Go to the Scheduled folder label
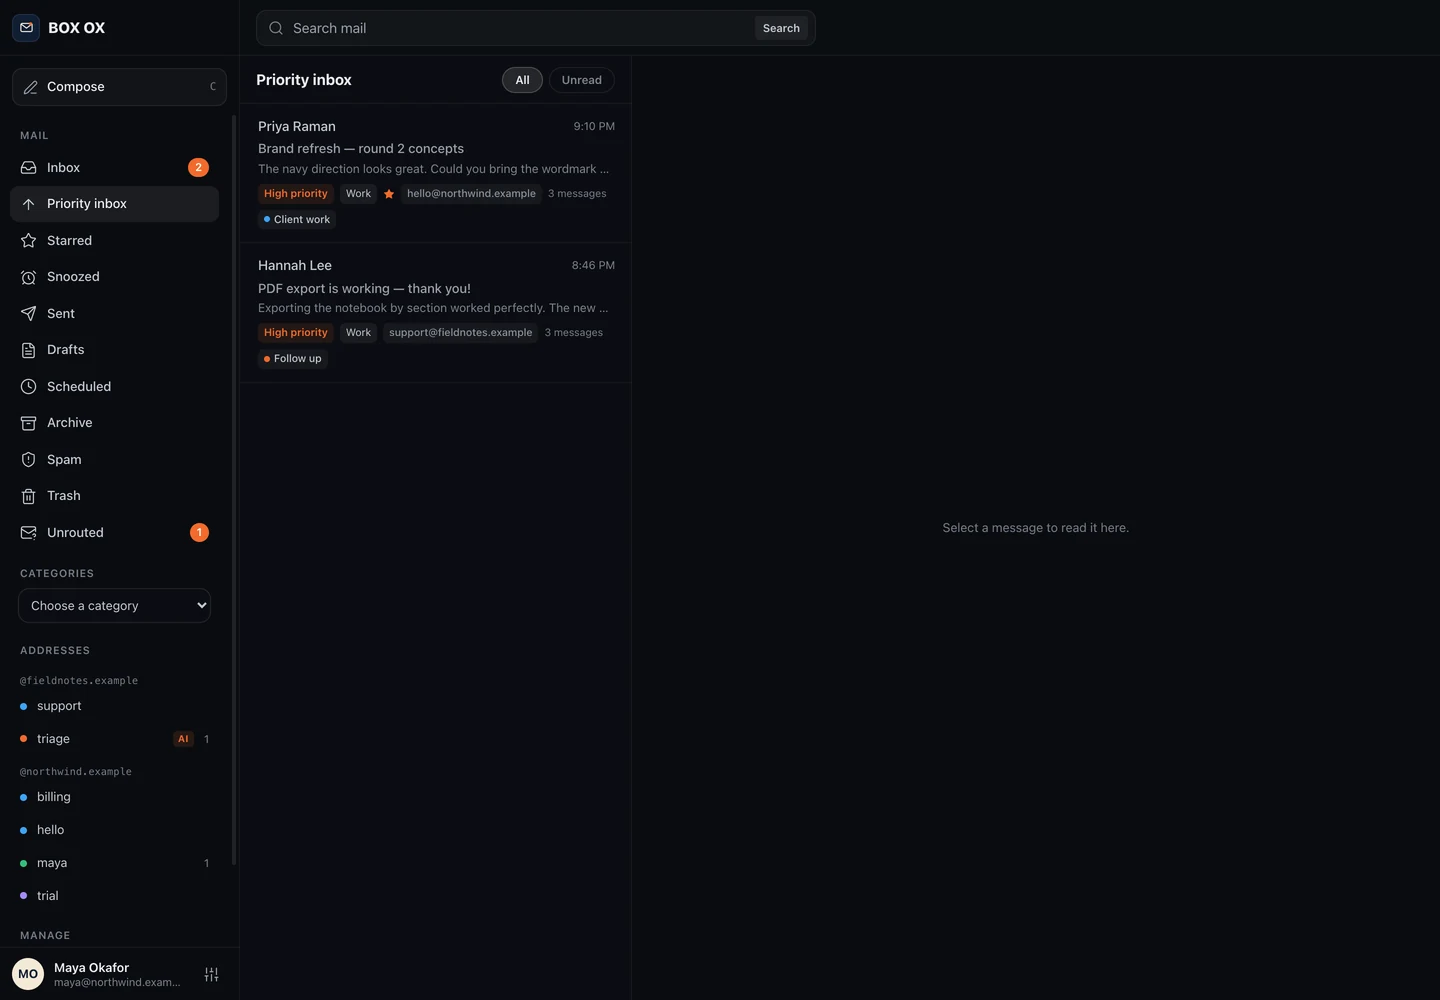The height and width of the screenshot is (1000, 1440). tap(79, 387)
